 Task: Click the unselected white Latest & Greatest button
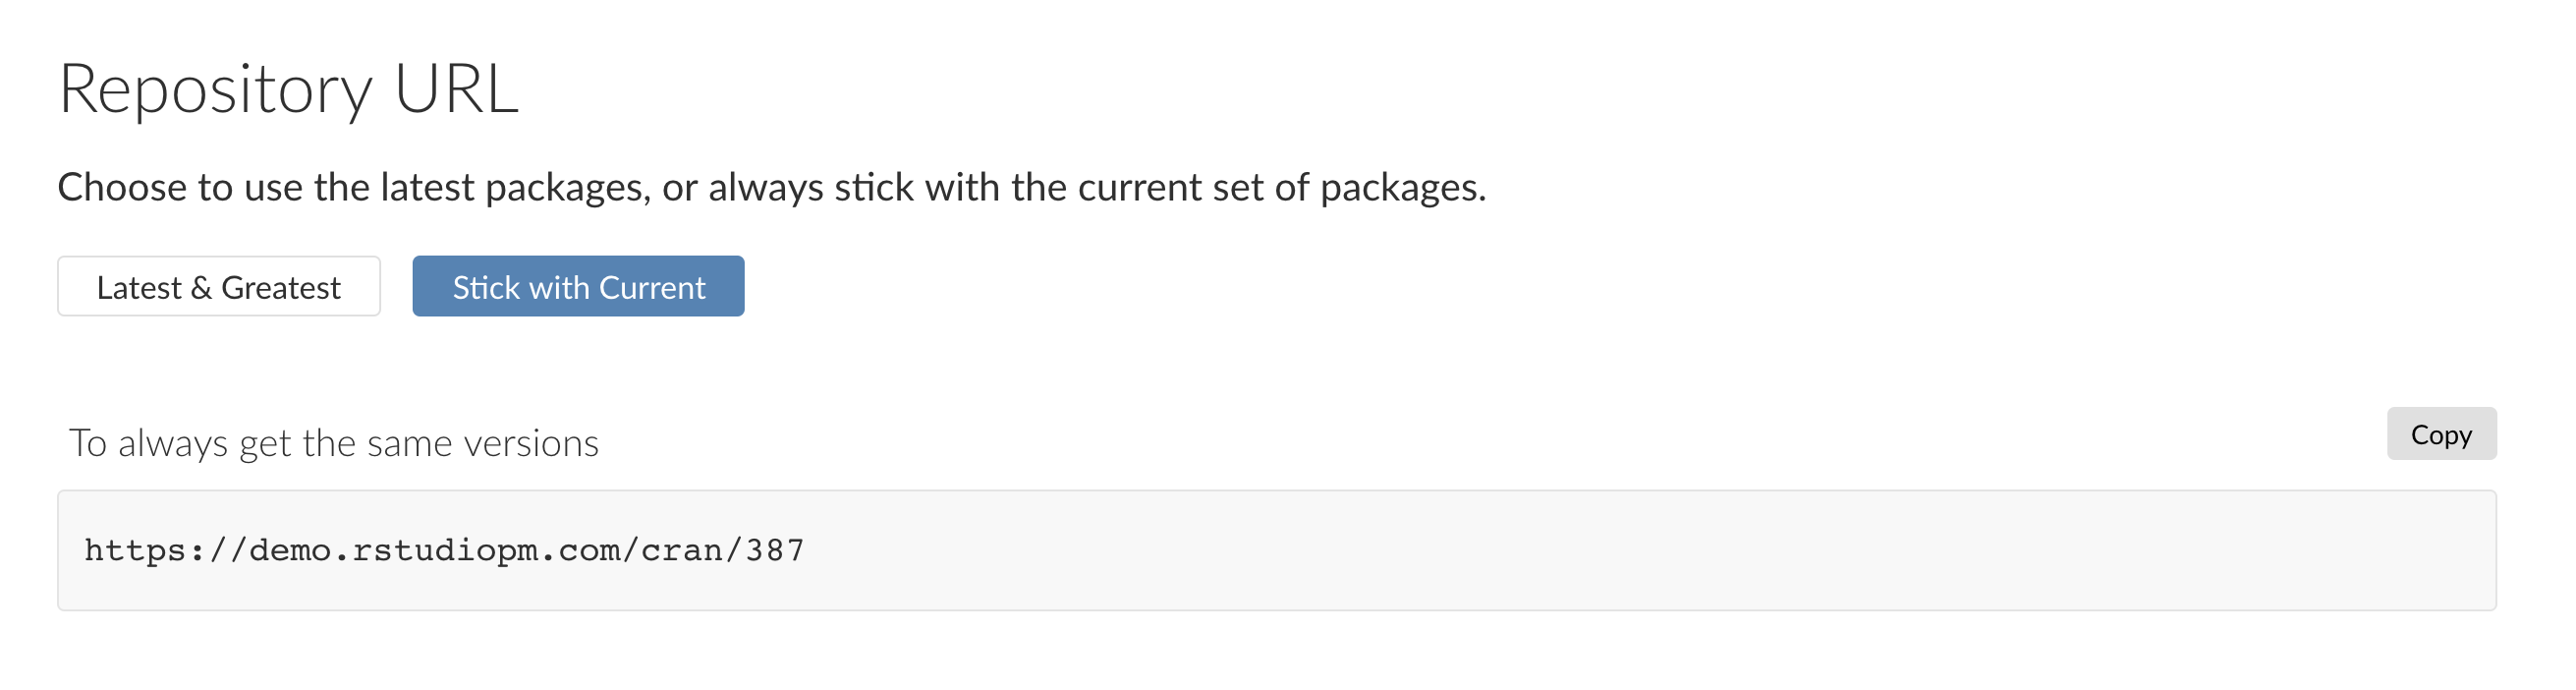[x=218, y=287]
